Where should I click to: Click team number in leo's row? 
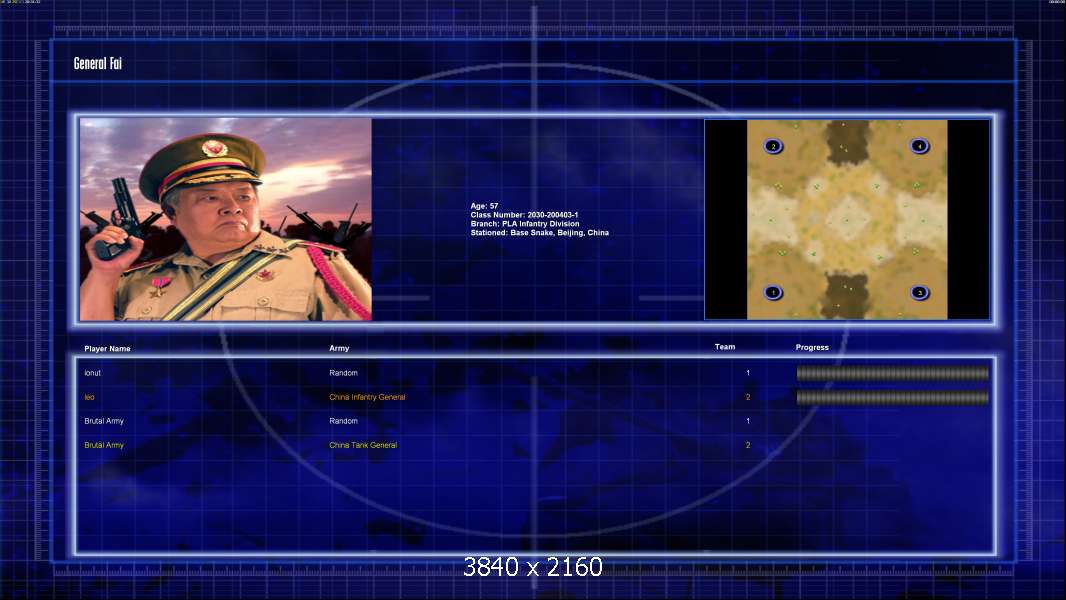tap(748, 398)
